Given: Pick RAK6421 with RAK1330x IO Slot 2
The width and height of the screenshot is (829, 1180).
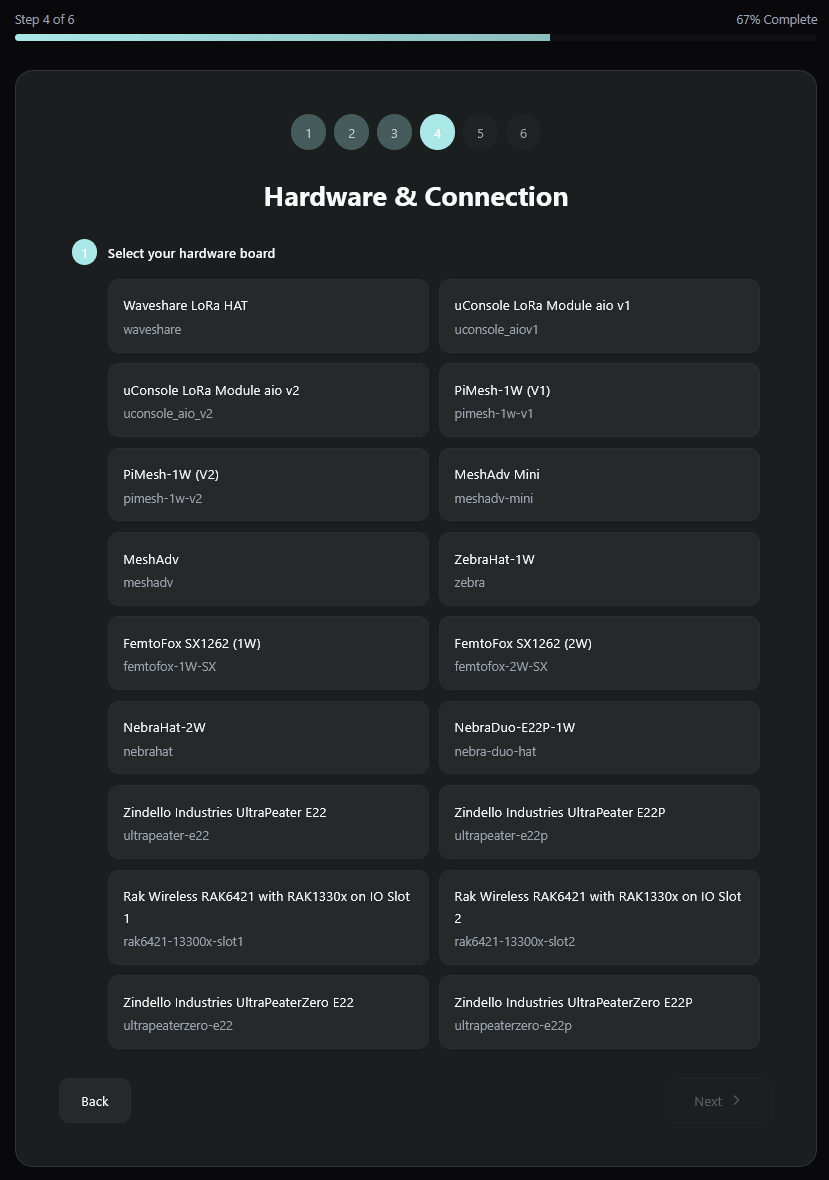Looking at the screenshot, I should tap(599, 917).
